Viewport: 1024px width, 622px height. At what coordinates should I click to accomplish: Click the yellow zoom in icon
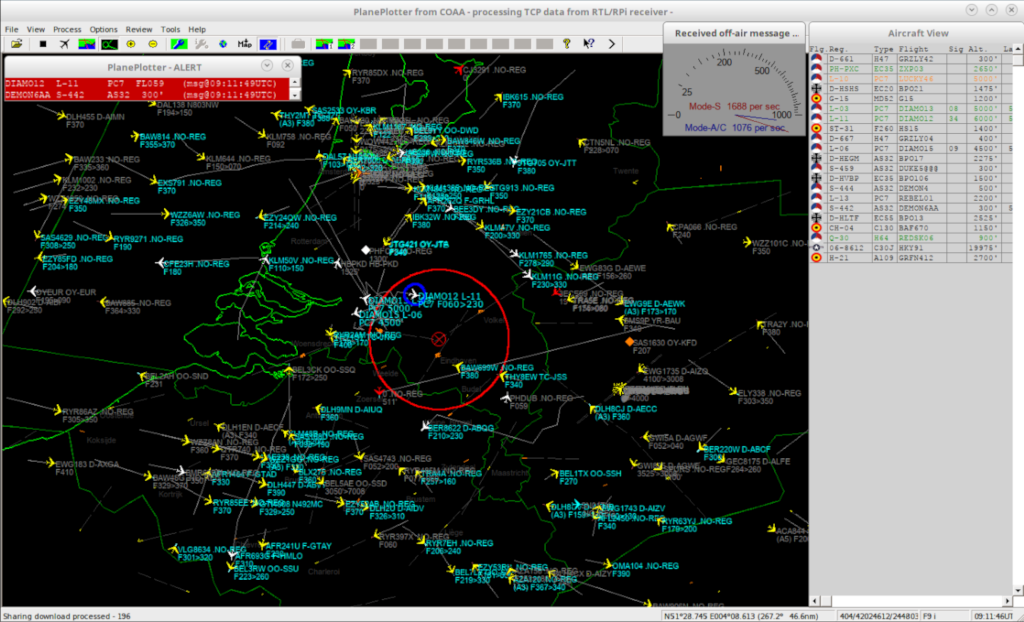coord(131,44)
